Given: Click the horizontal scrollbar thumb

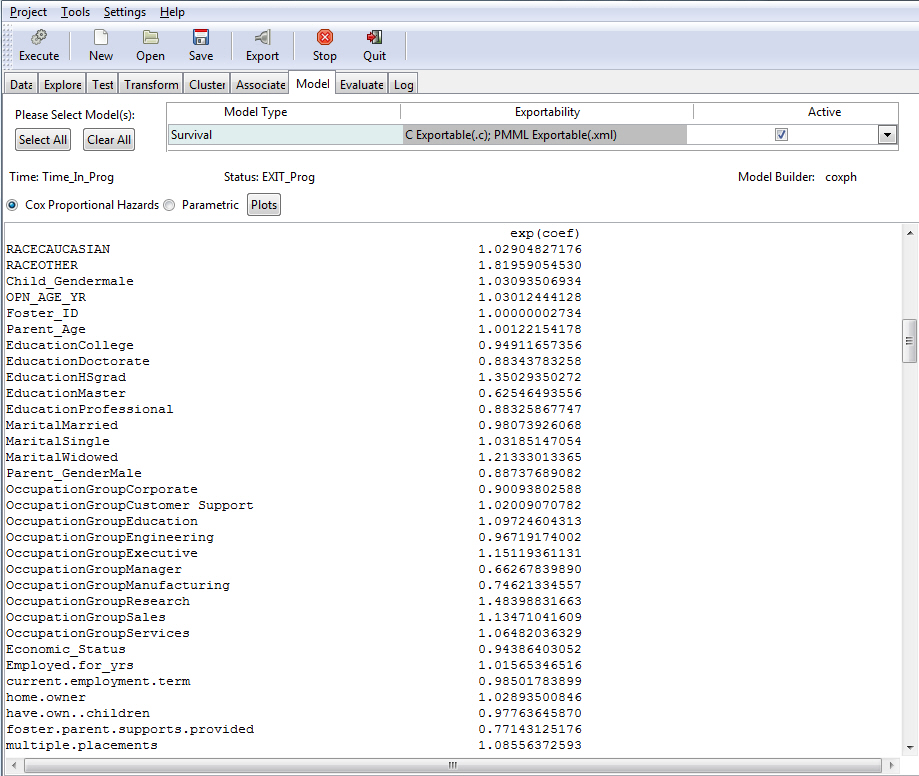Looking at the screenshot, I should (x=452, y=765).
